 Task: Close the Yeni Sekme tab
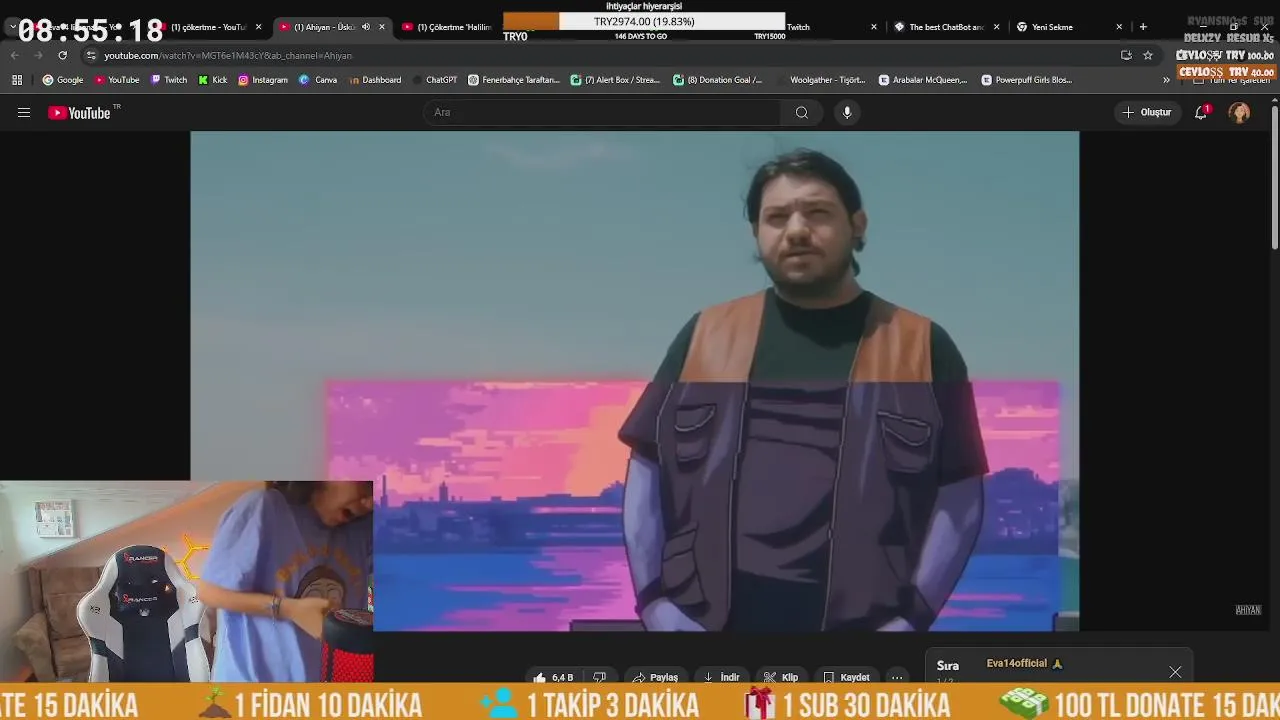[1119, 27]
